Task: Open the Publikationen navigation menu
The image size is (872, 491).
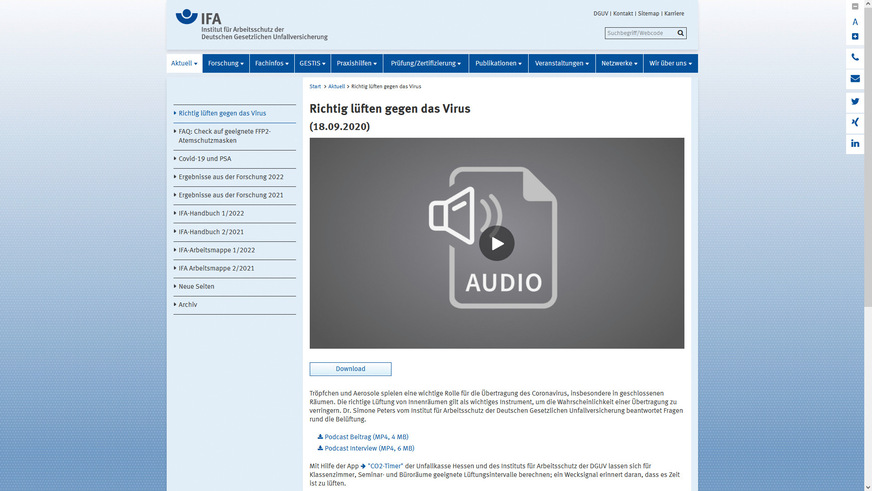Action: tap(499, 63)
